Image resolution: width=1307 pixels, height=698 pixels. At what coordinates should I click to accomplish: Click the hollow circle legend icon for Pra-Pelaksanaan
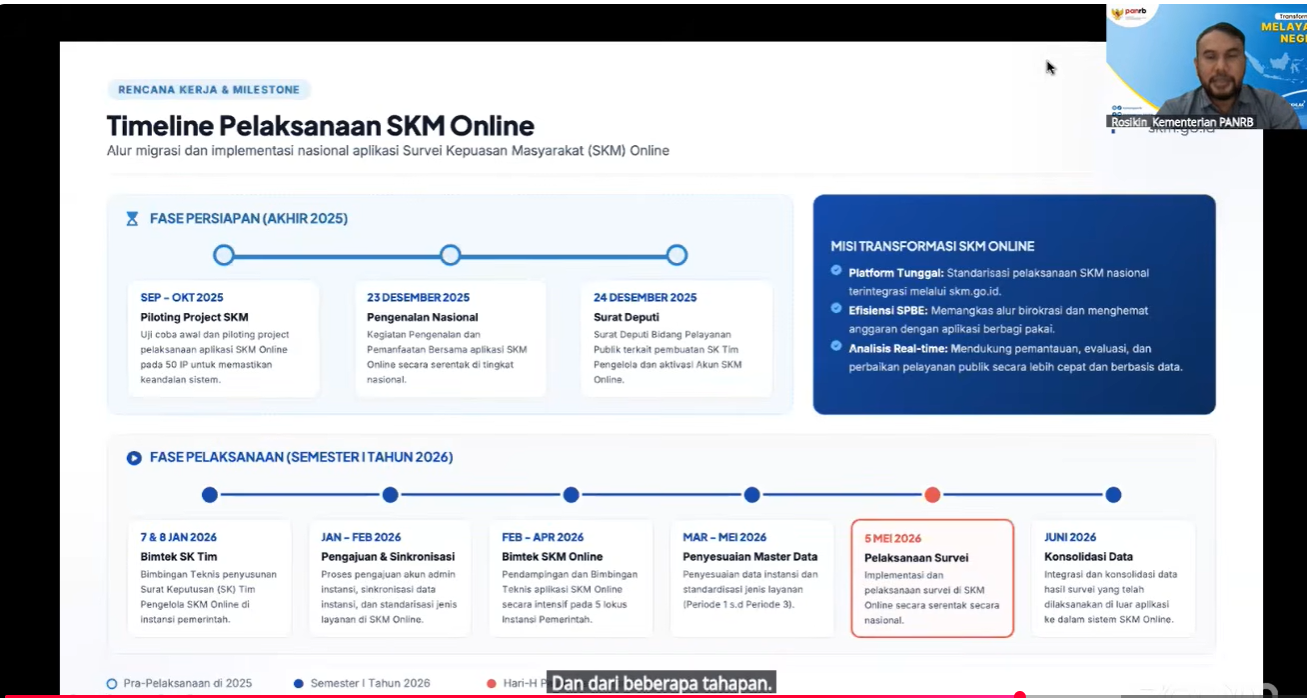point(112,684)
